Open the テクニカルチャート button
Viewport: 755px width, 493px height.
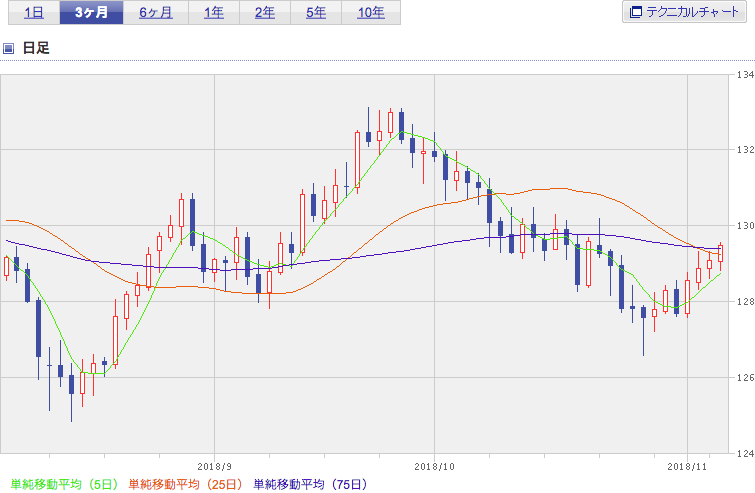click(x=684, y=12)
